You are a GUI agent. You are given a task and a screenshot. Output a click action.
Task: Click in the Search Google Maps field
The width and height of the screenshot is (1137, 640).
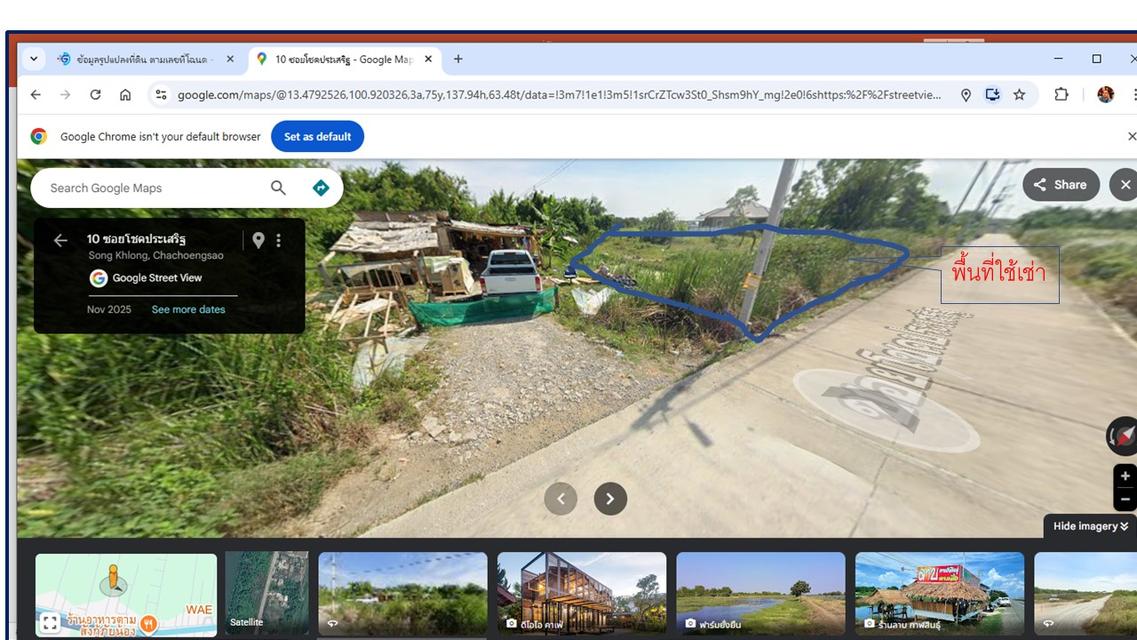[x=150, y=188]
